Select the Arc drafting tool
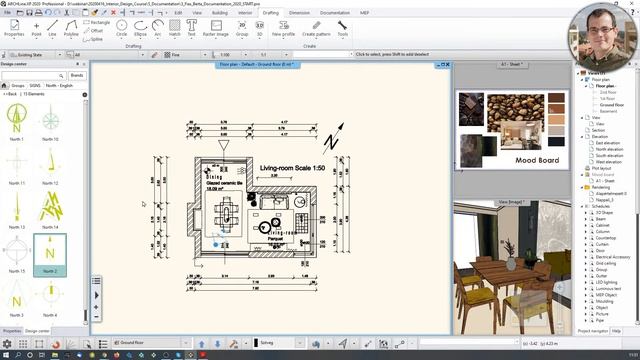This screenshot has height=360, width=640. click(x=158, y=28)
